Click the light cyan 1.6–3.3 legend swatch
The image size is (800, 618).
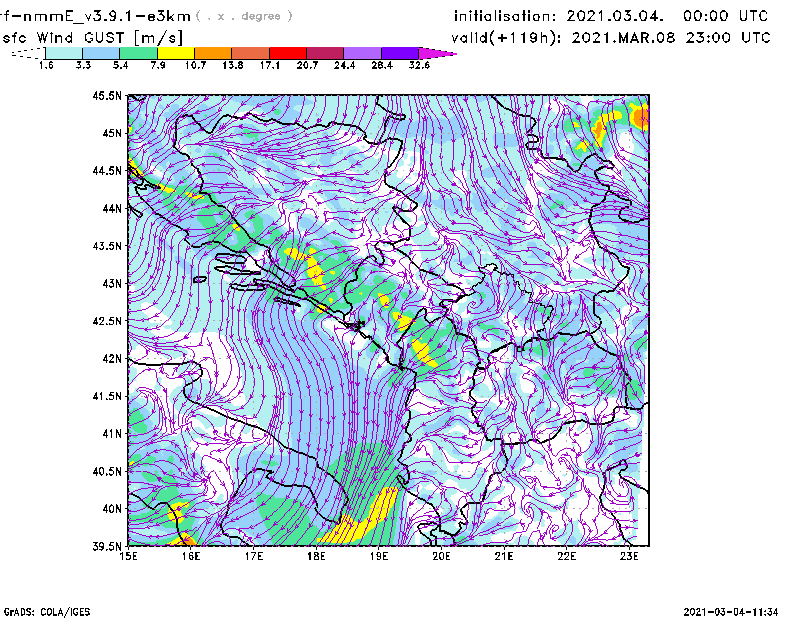click(x=64, y=53)
